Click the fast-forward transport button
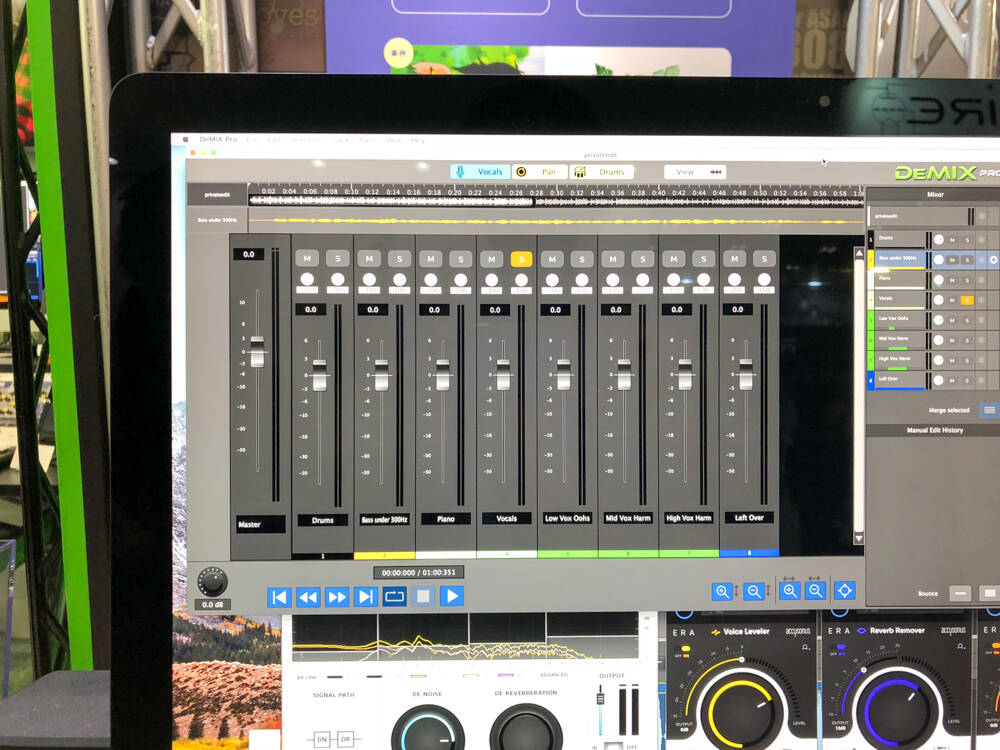1000x750 pixels. click(x=337, y=597)
